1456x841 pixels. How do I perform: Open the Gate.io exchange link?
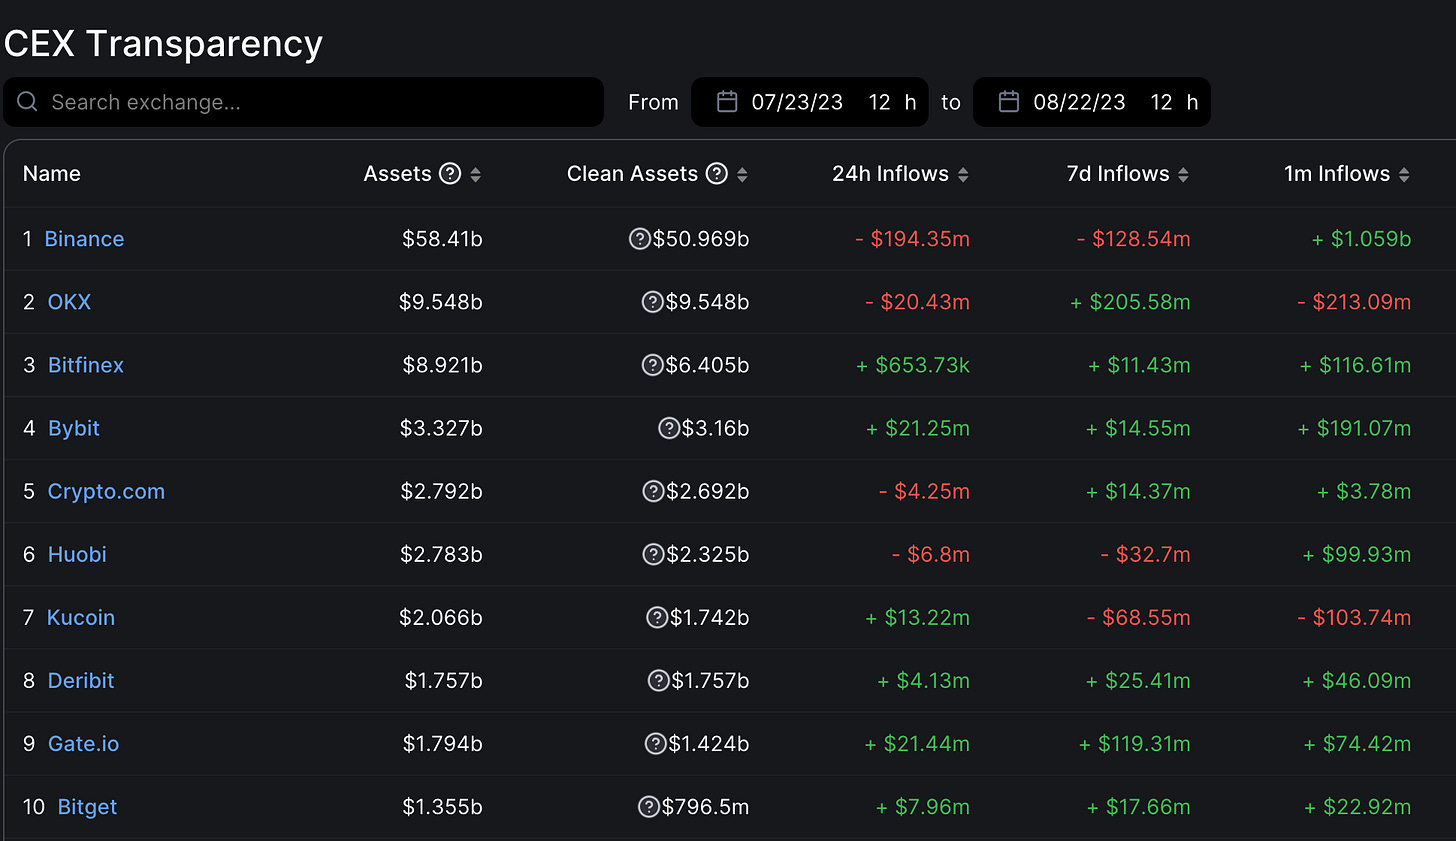[83, 743]
